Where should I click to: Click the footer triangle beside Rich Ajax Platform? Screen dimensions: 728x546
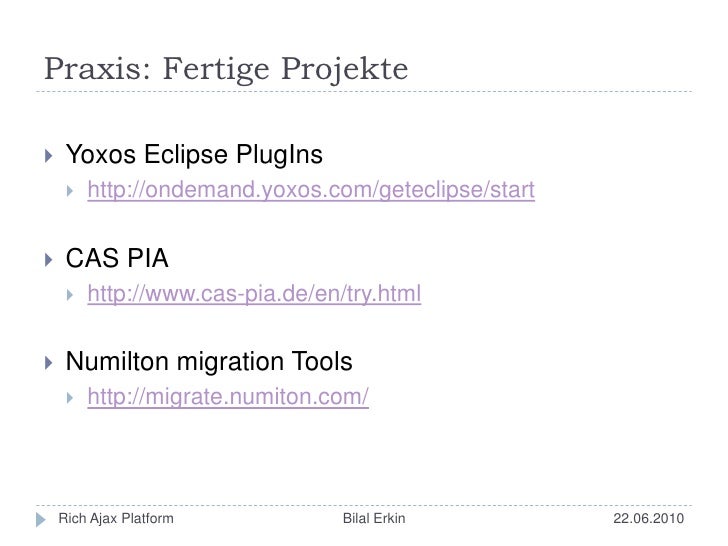(41, 520)
